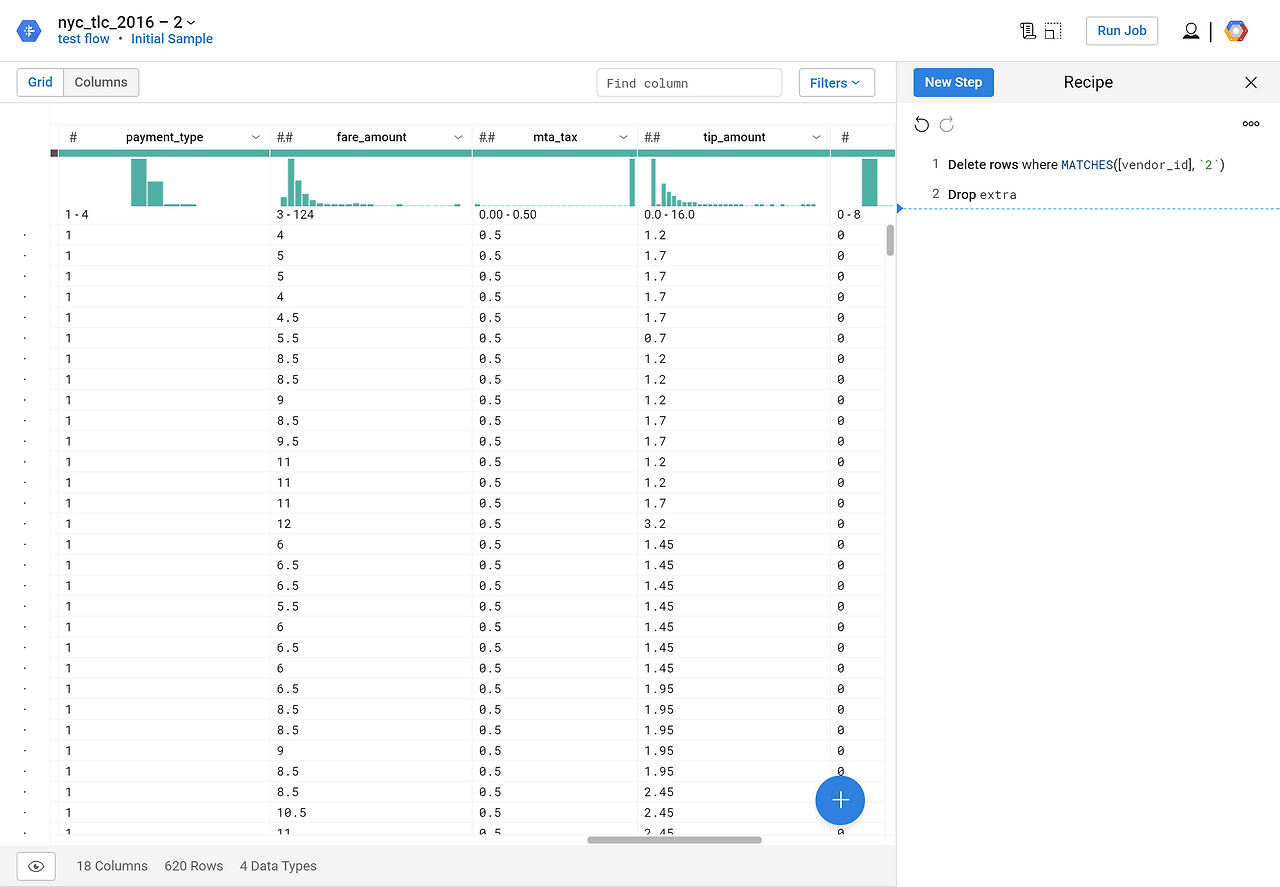
Task: Expand the nyc_tlc_2016 dataset name dropdown
Action: (191, 21)
